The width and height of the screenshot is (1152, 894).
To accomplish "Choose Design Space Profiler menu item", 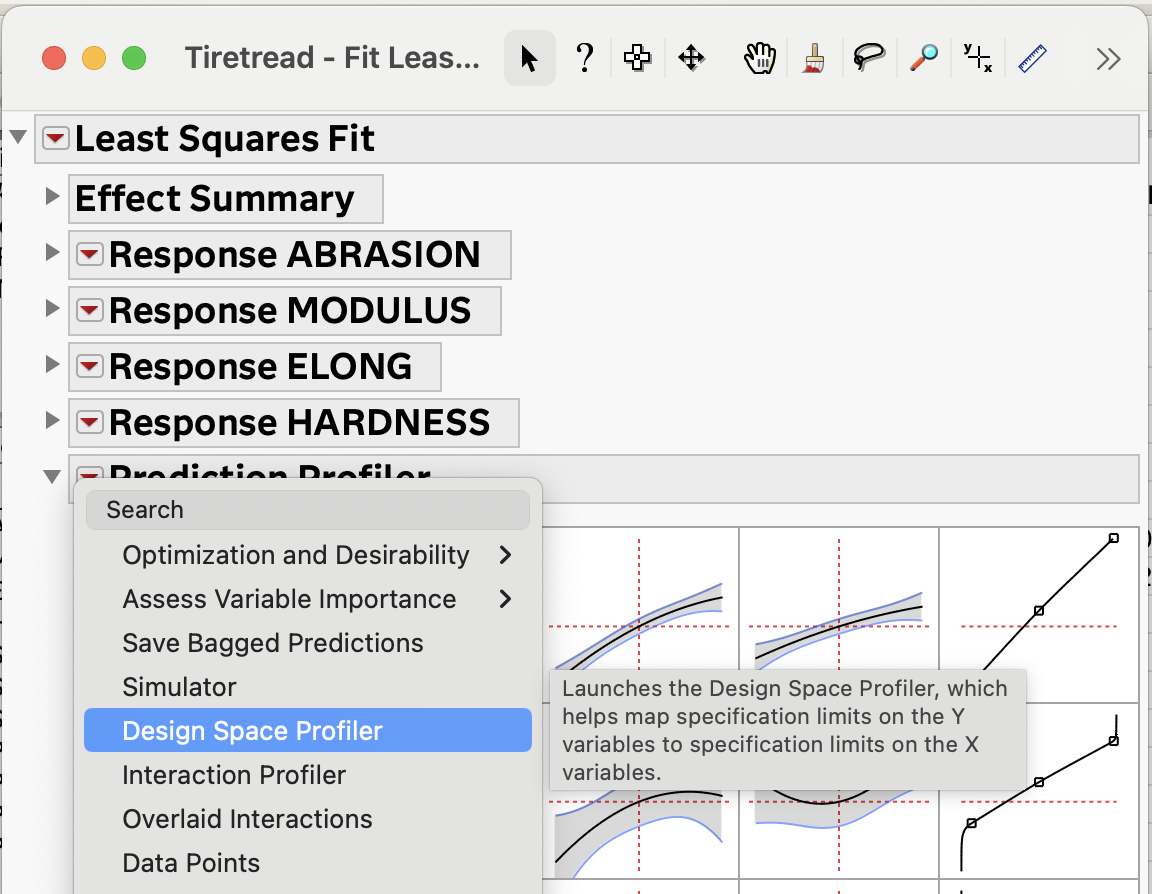I will 252,731.
